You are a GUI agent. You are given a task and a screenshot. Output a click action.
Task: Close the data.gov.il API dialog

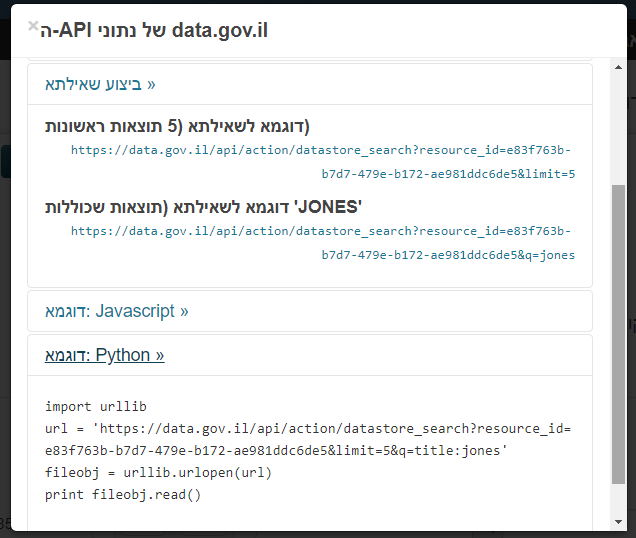pos(33,26)
